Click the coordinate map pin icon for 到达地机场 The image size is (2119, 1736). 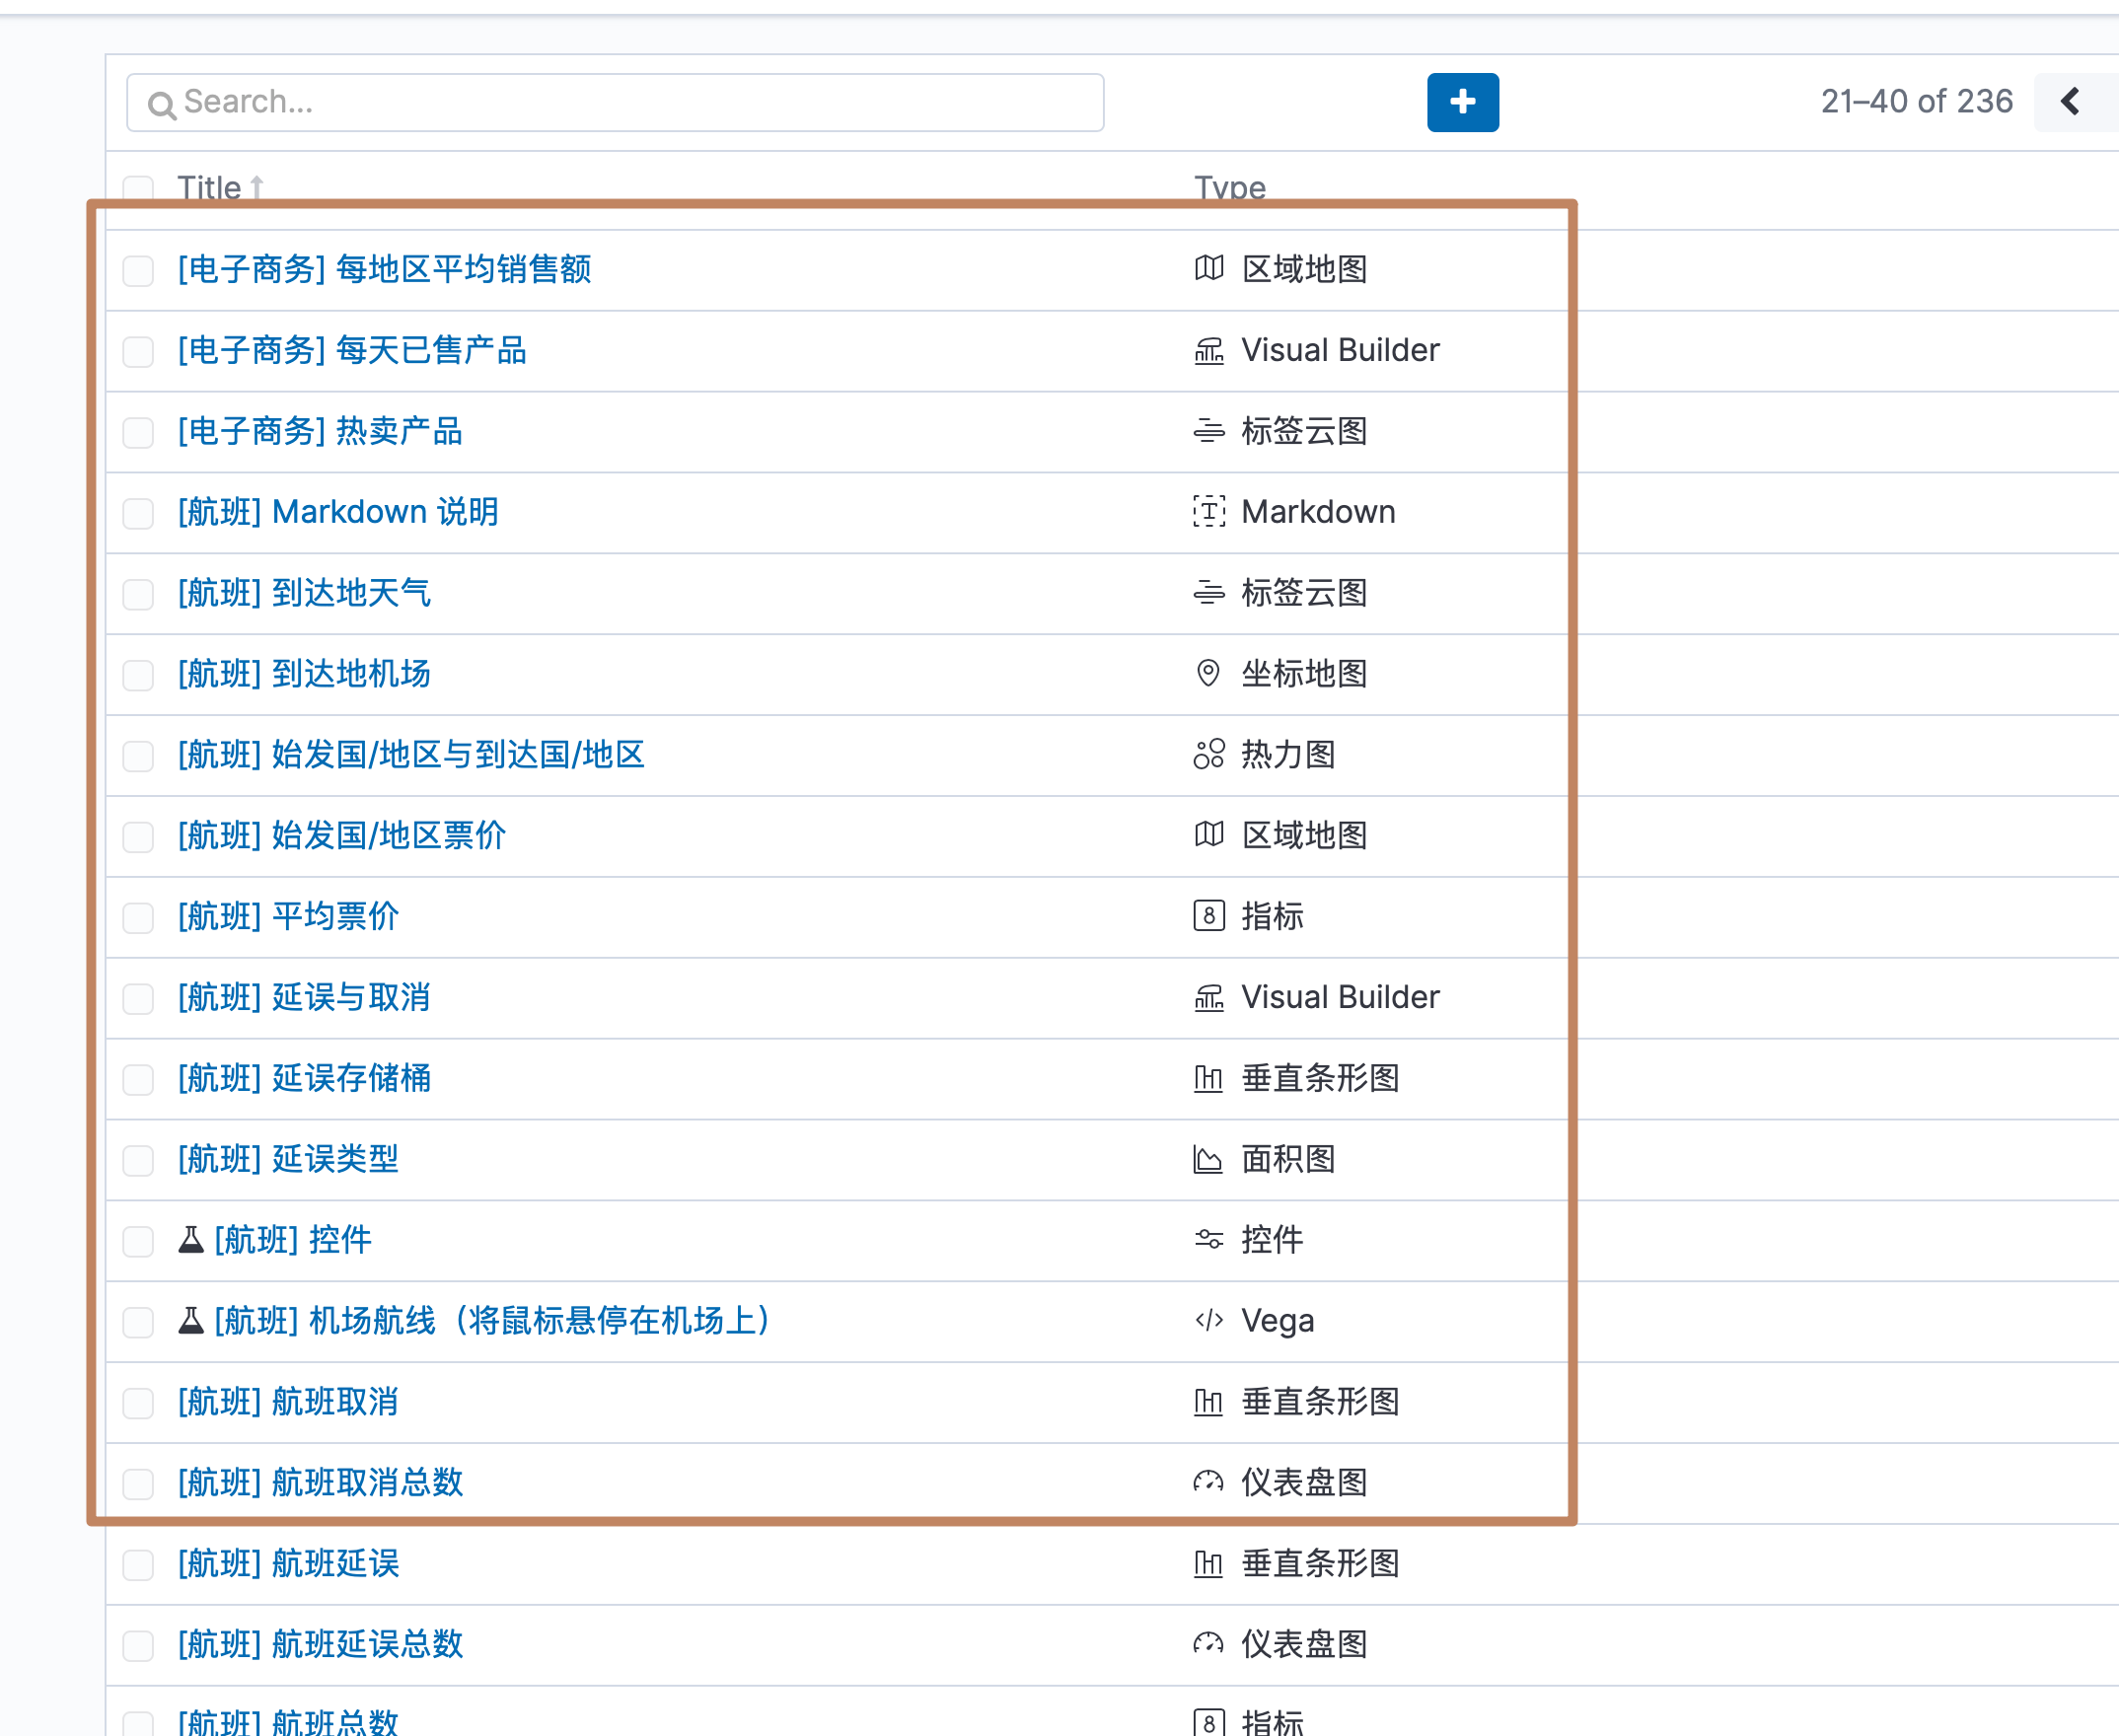tap(1208, 673)
